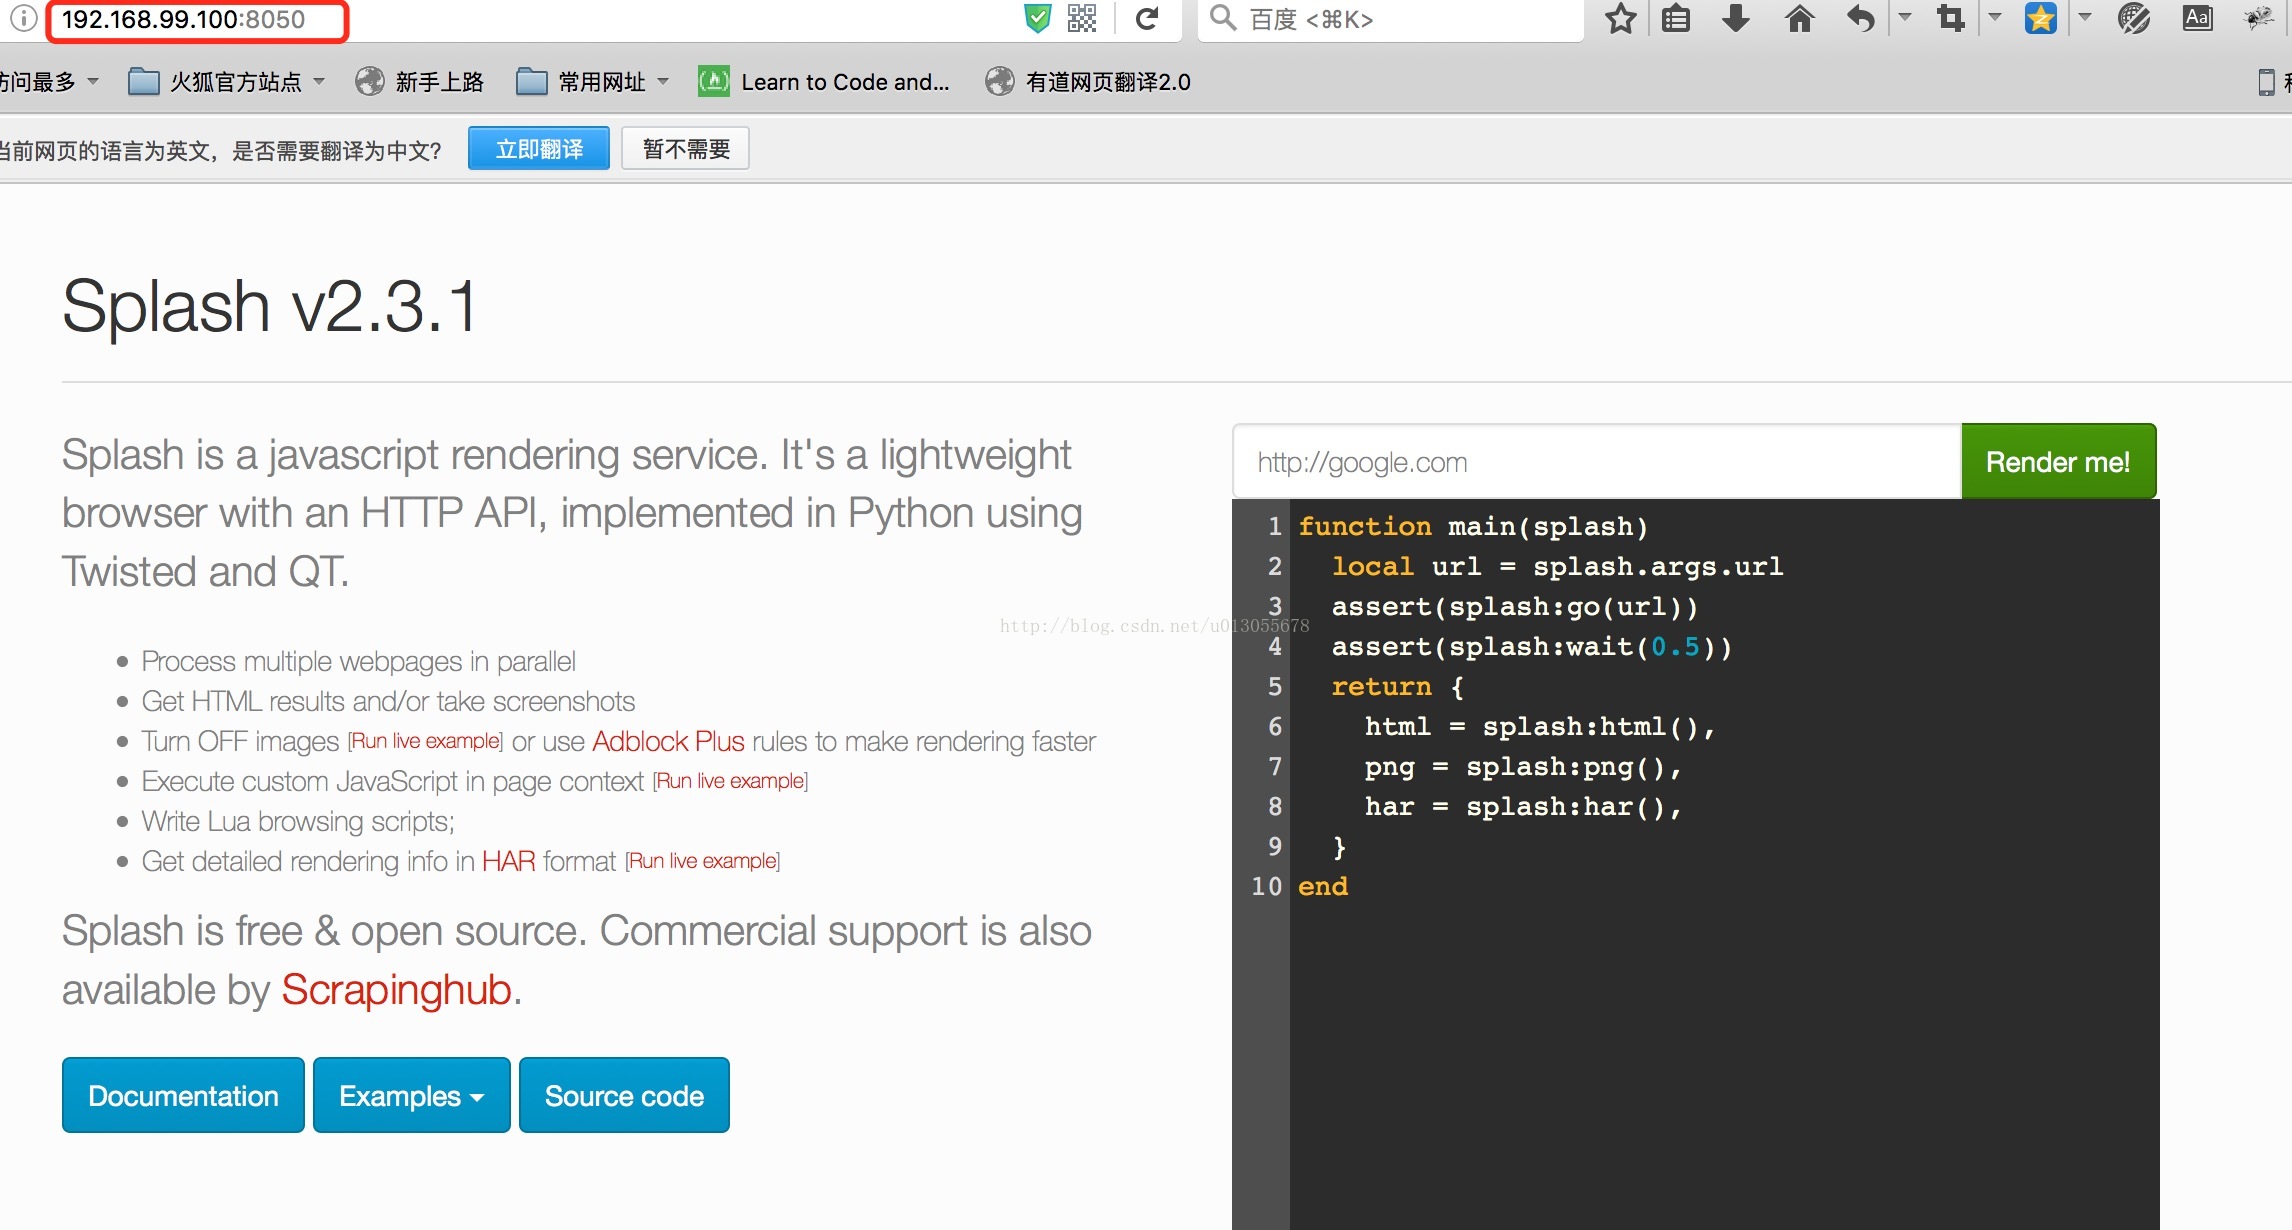Click the Render me! button
Image resolution: width=2292 pixels, height=1230 pixels.
pyautogui.click(x=2059, y=462)
